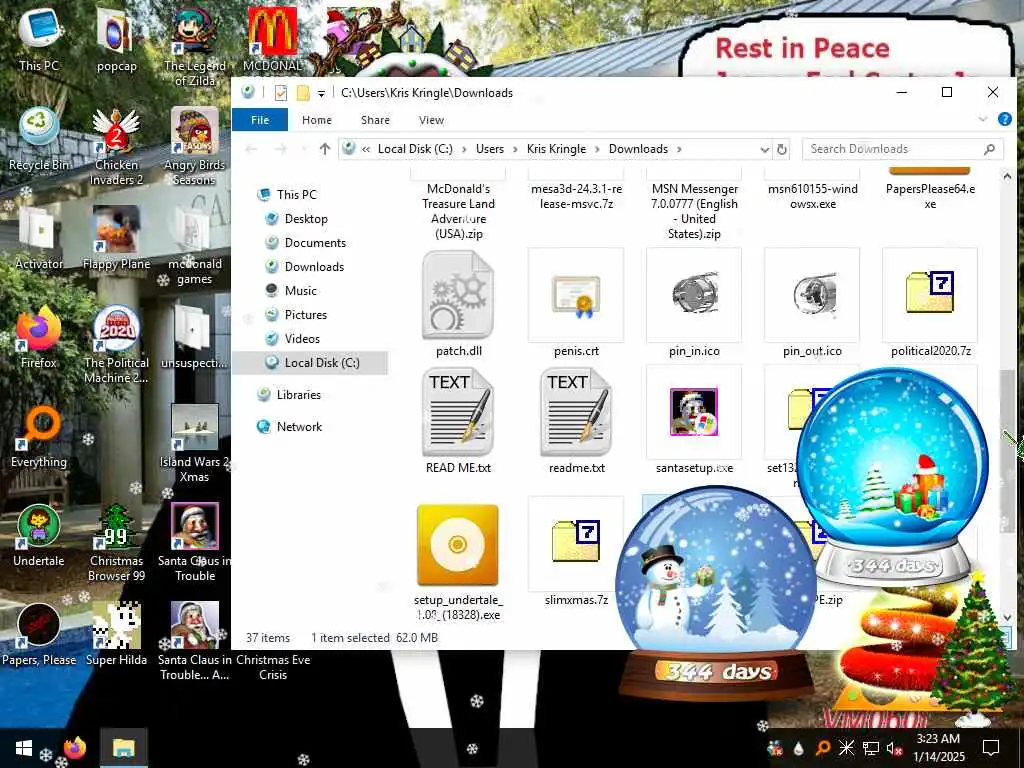This screenshot has height=768, width=1024.
Task: Select Music in the navigation pane
Action: 300,291
